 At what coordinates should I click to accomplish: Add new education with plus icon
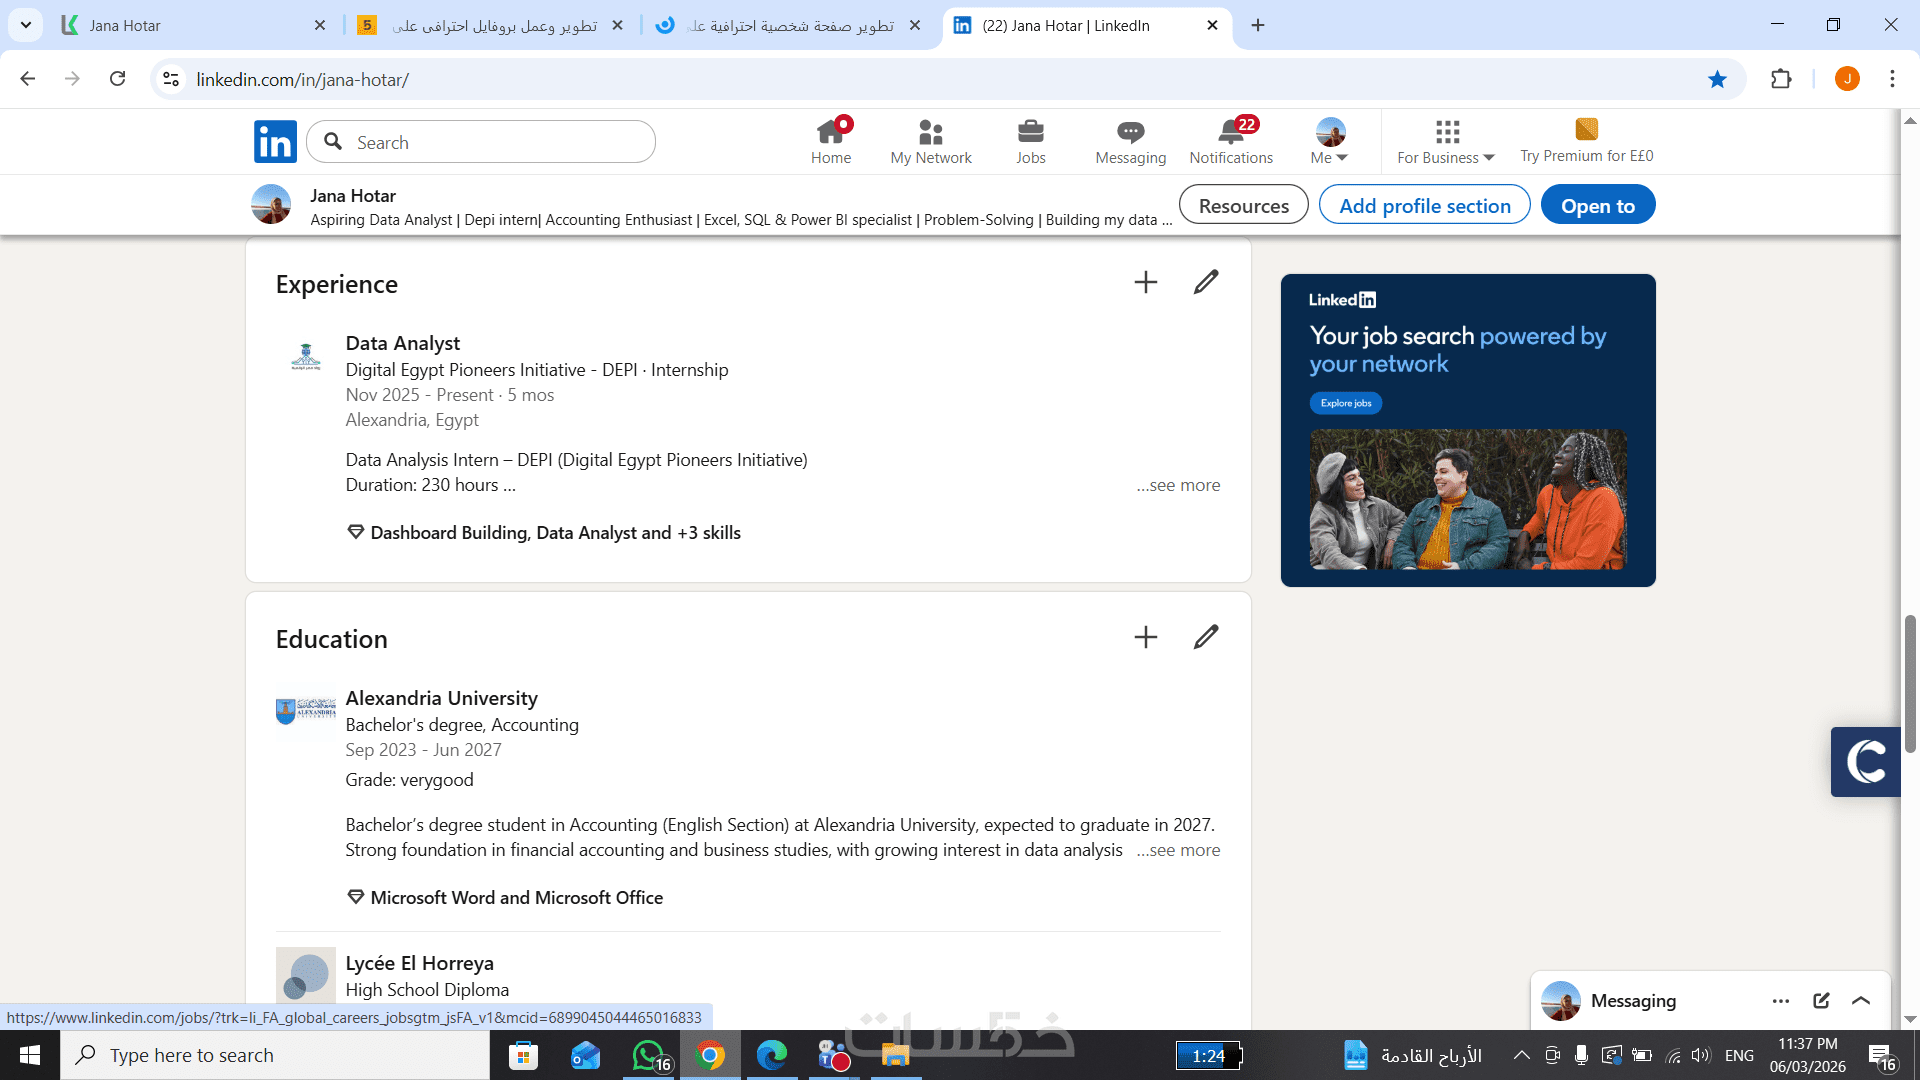click(x=1146, y=637)
